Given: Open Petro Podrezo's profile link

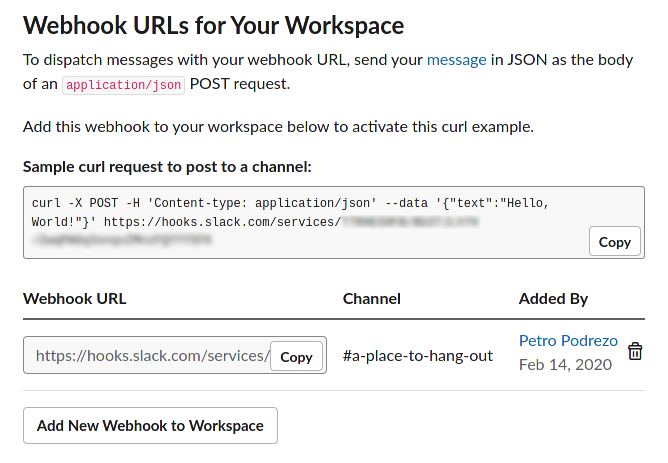Looking at the screenshot, I should [x=568, y=341].
